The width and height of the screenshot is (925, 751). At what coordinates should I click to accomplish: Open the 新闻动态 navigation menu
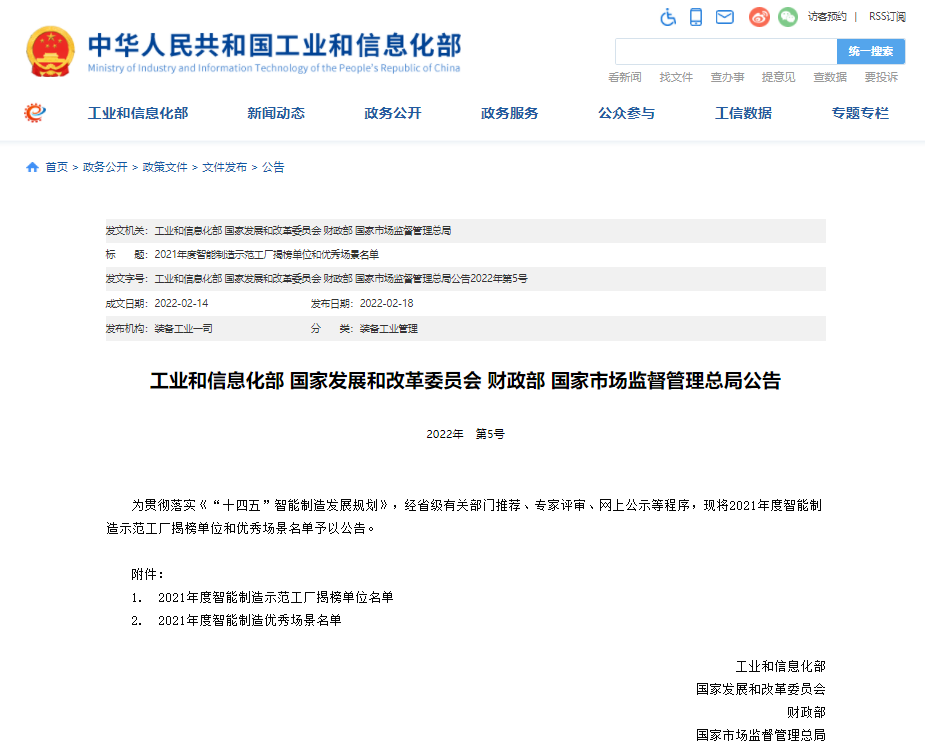[x=276, y=113]
